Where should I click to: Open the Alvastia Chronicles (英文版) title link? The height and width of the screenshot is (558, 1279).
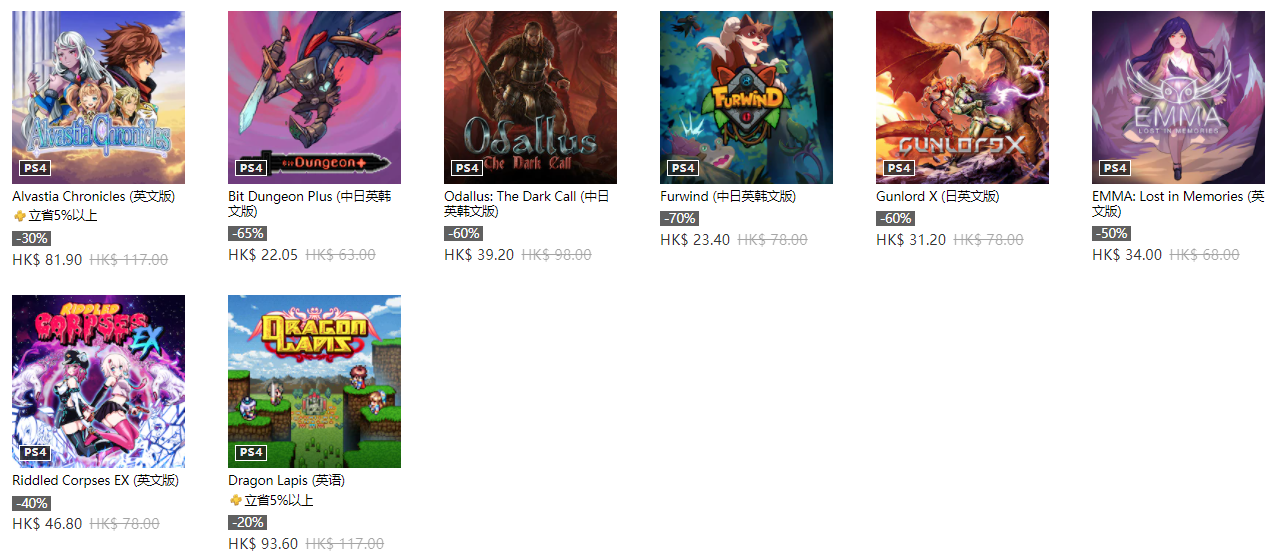(85, 197)
